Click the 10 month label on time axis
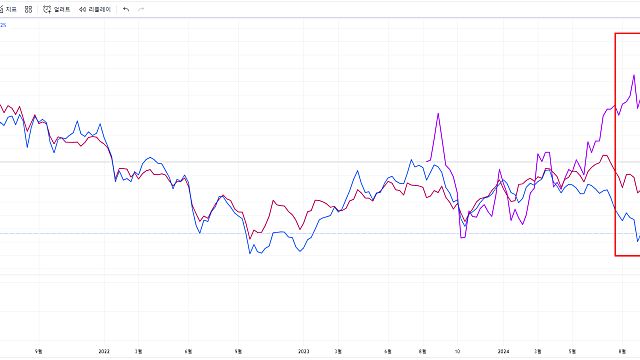Screen dimensions: 640x360 457,351
